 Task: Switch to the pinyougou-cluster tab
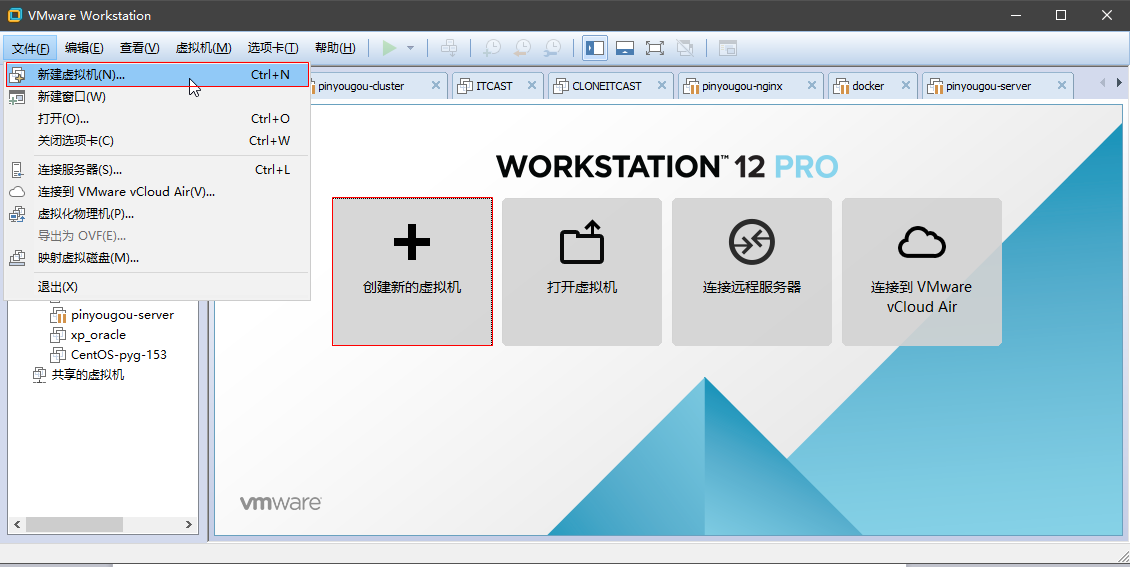[378, 86]
